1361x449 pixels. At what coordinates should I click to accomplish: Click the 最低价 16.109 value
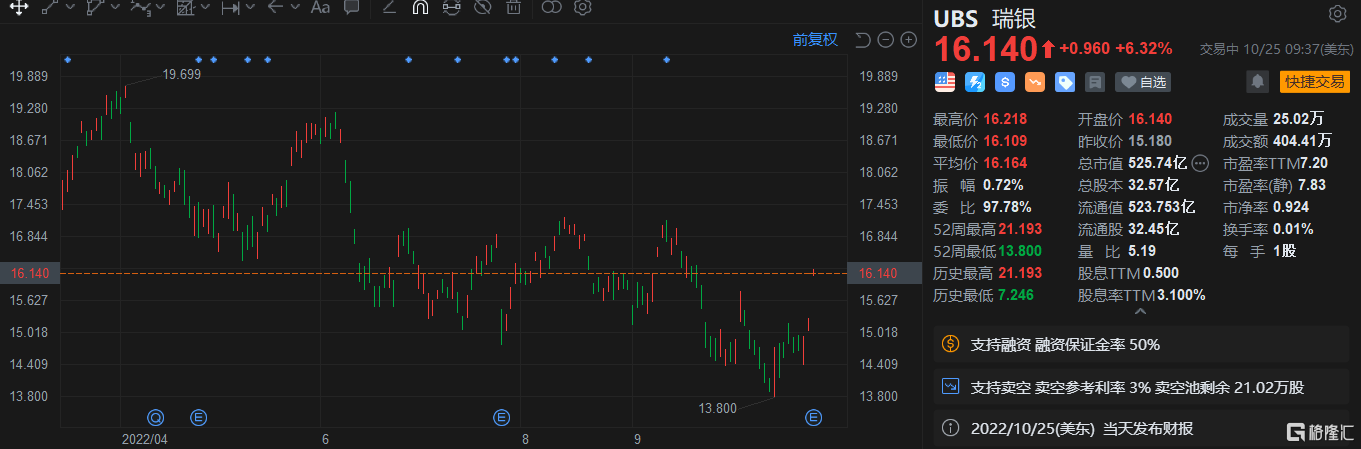pos(1003,141)
